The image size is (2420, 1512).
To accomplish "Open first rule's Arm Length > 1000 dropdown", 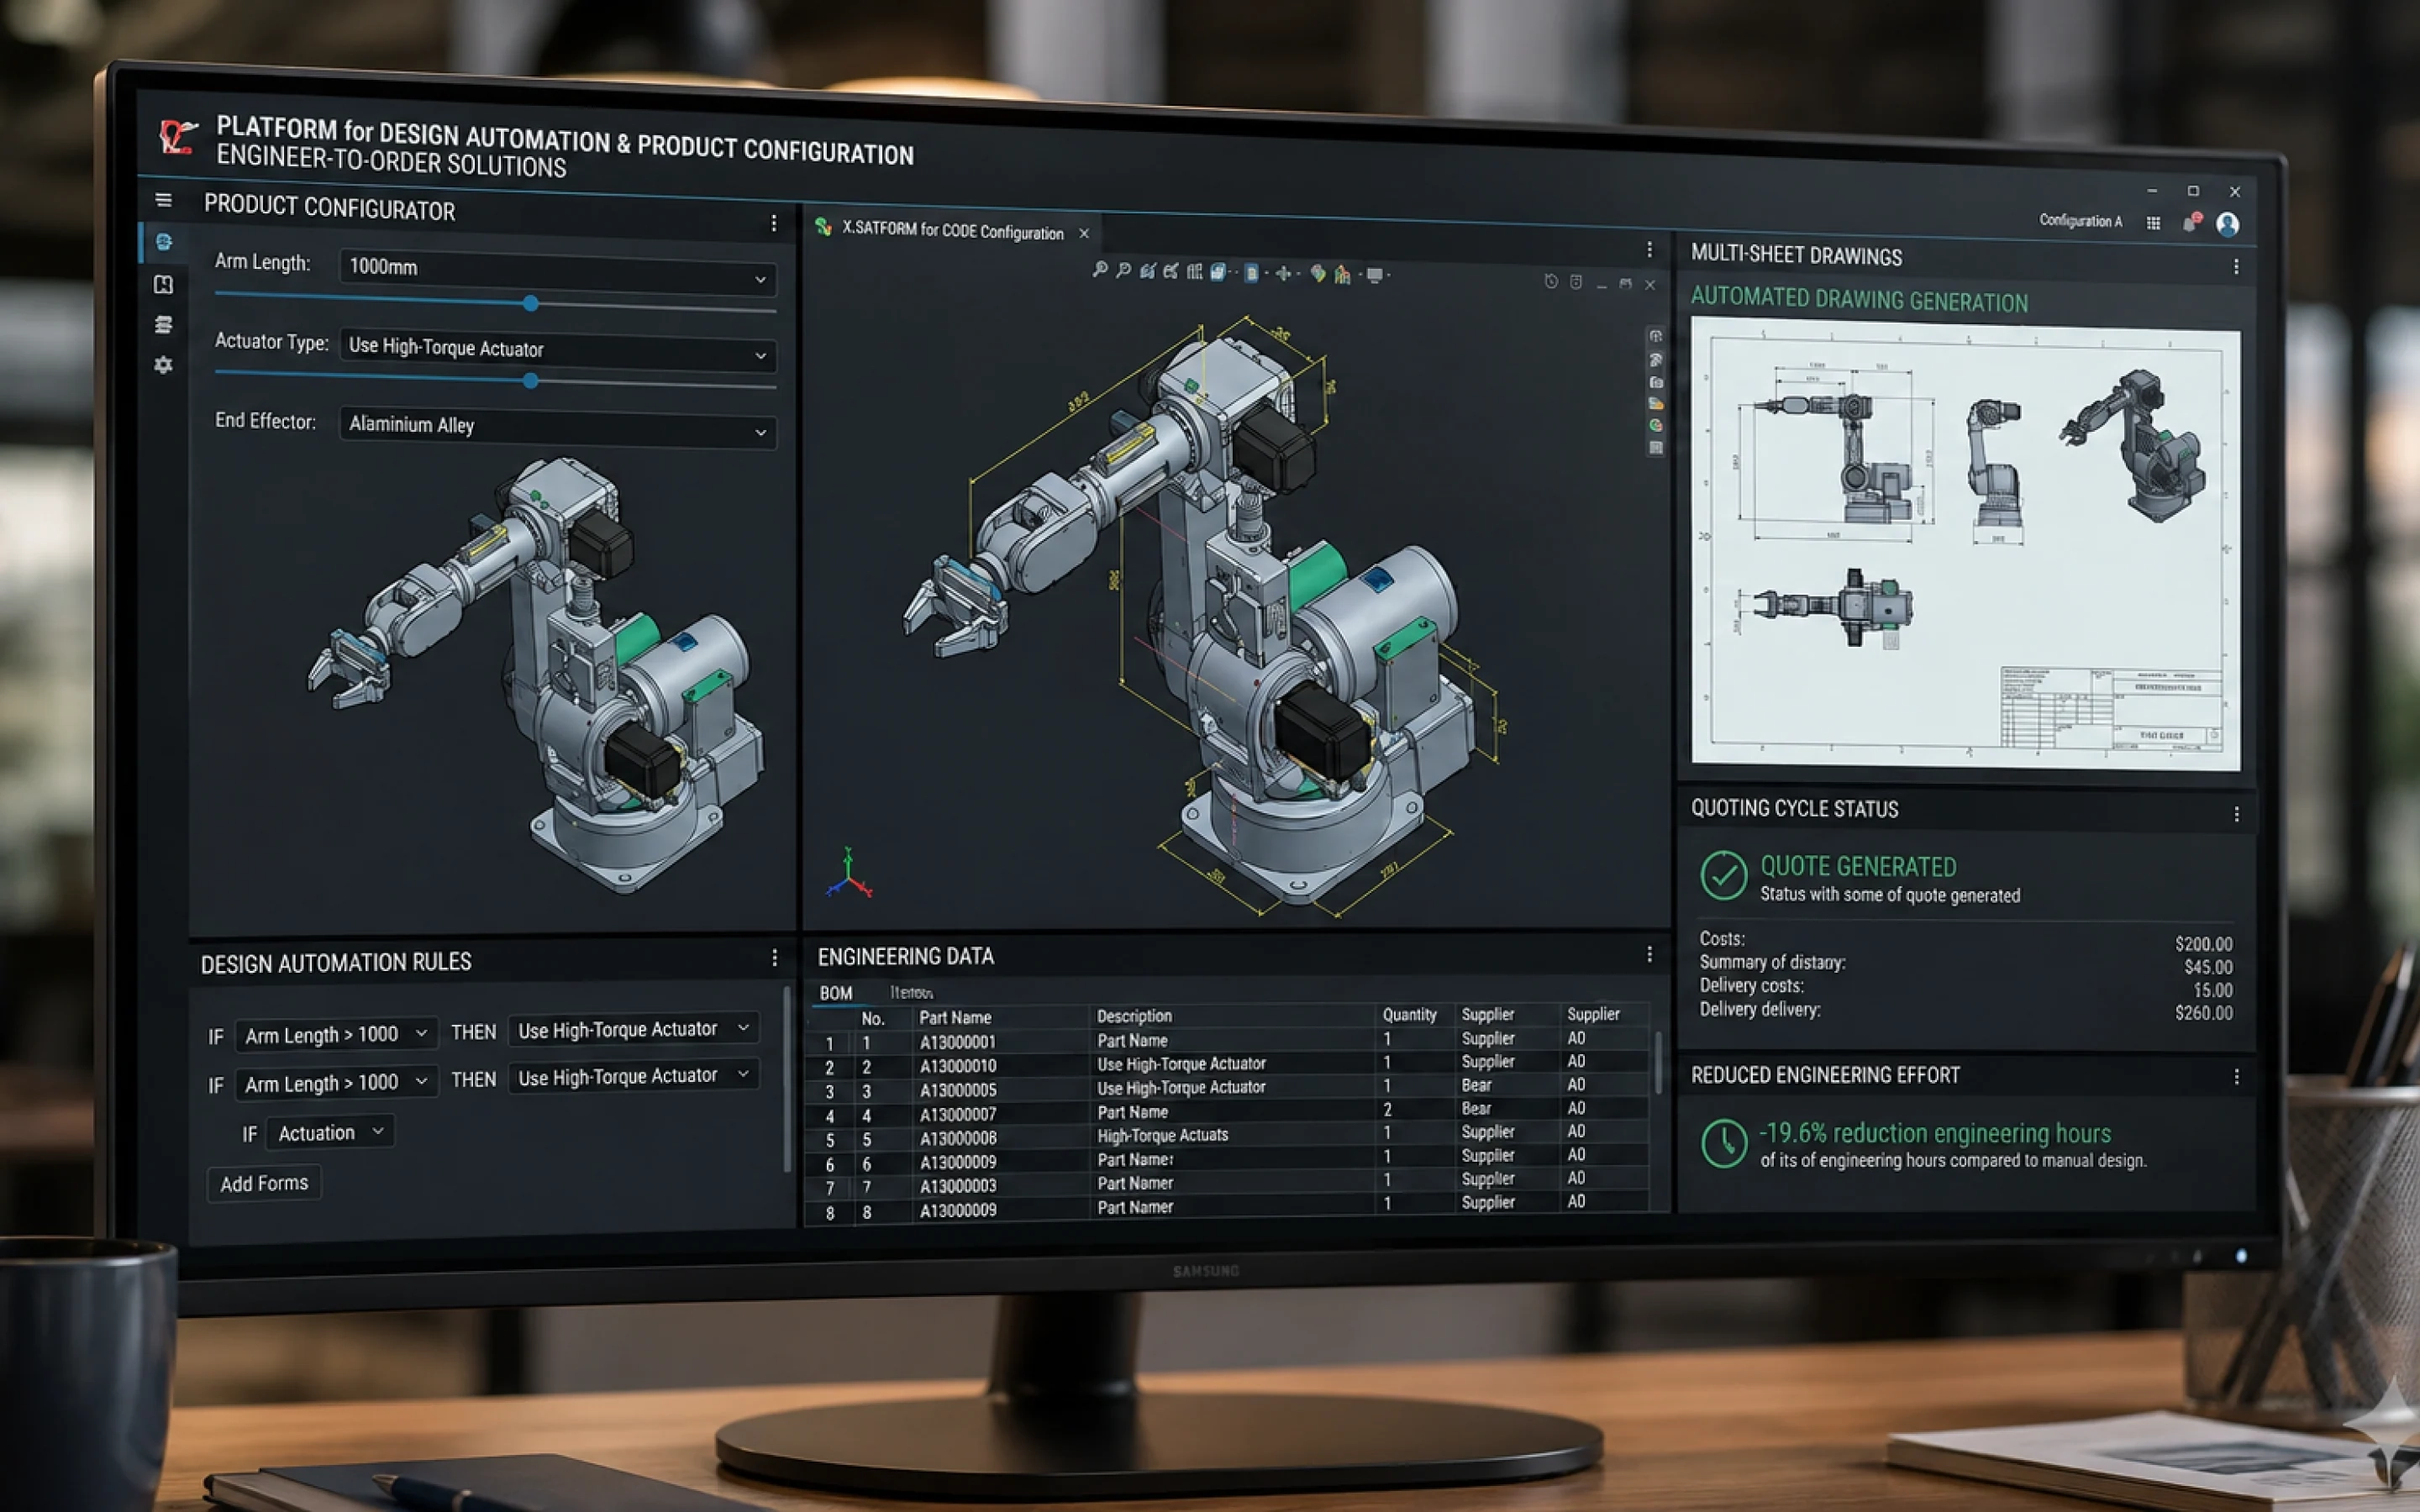I will pos(336,1035).
